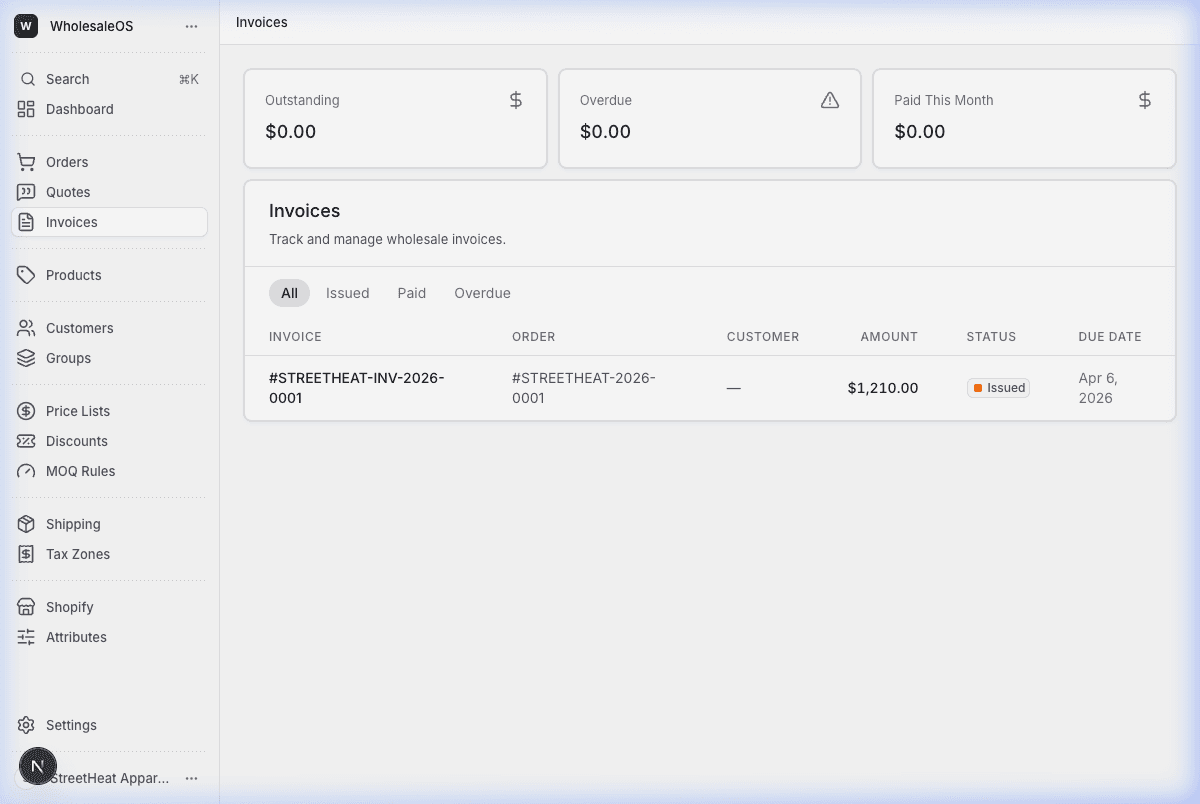Click the Overdue warning triangle icon
This screenshot has width=1200, height=804.
point(829,99)
